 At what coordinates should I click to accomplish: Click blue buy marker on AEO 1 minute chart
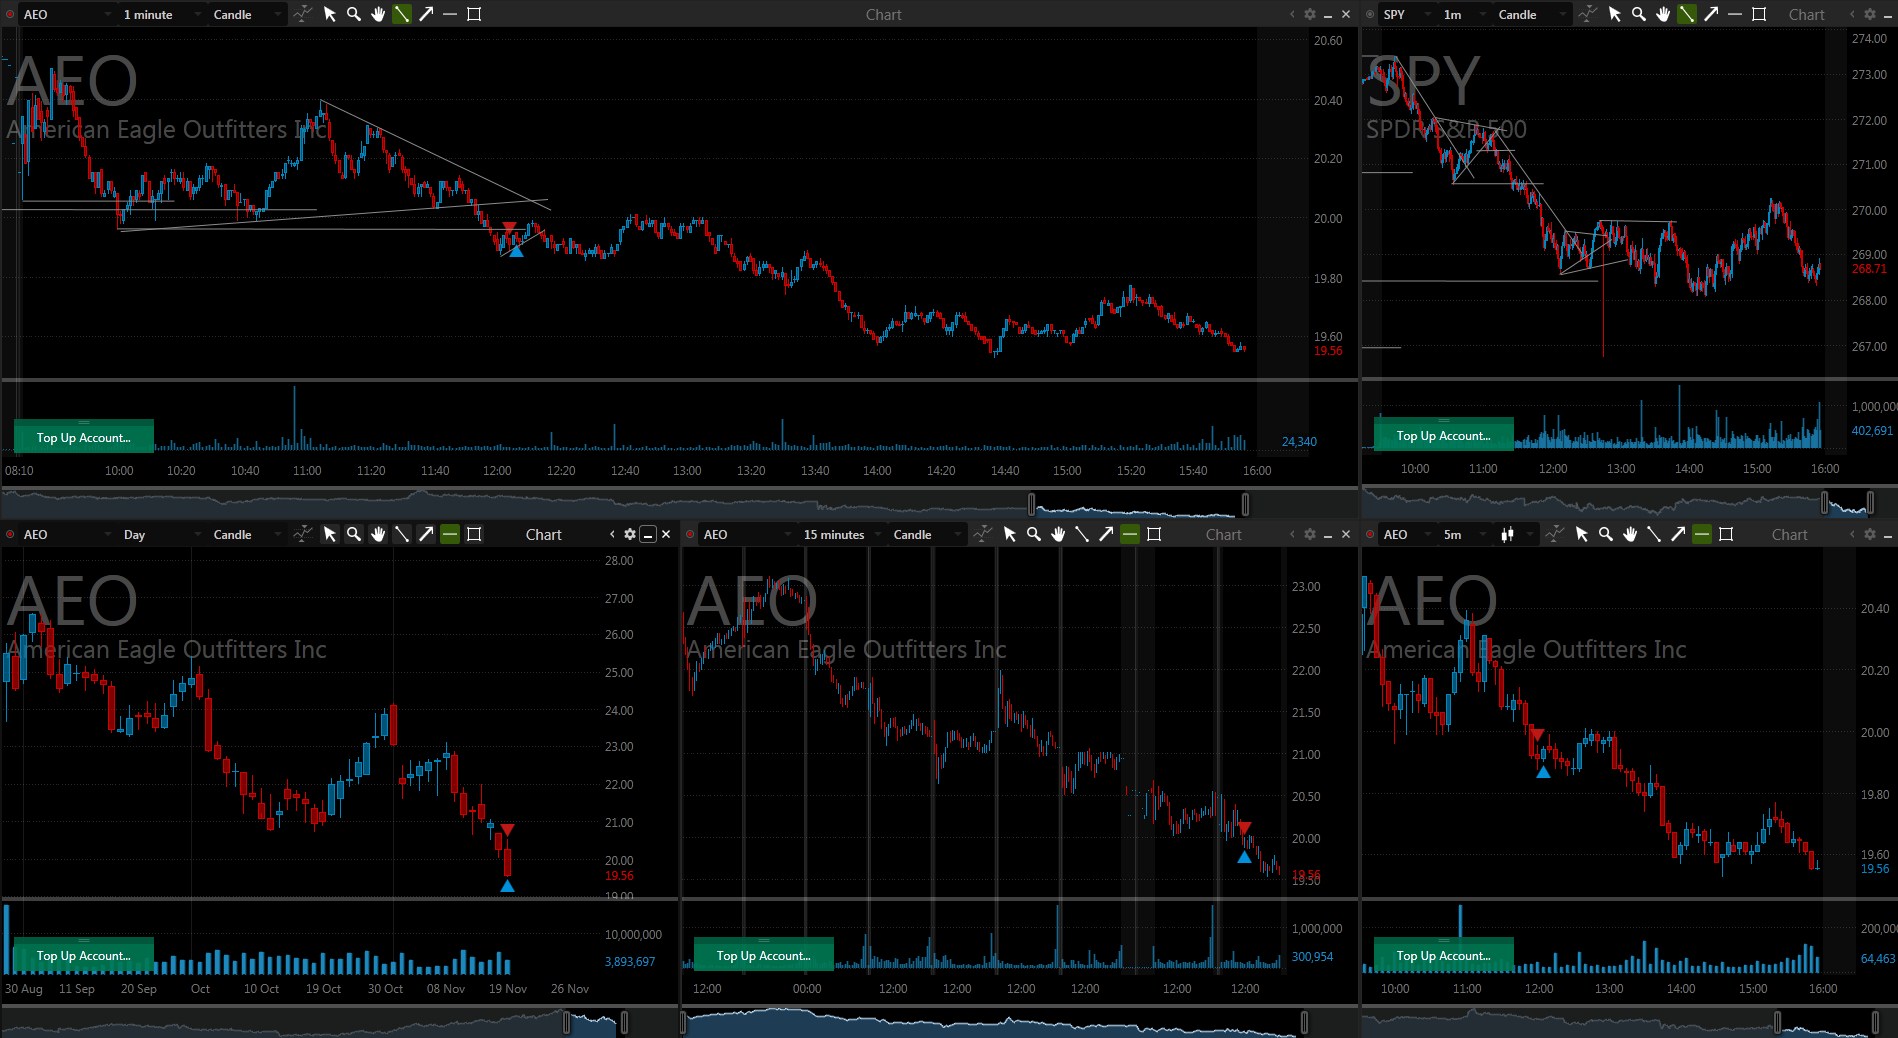(516, 251)
